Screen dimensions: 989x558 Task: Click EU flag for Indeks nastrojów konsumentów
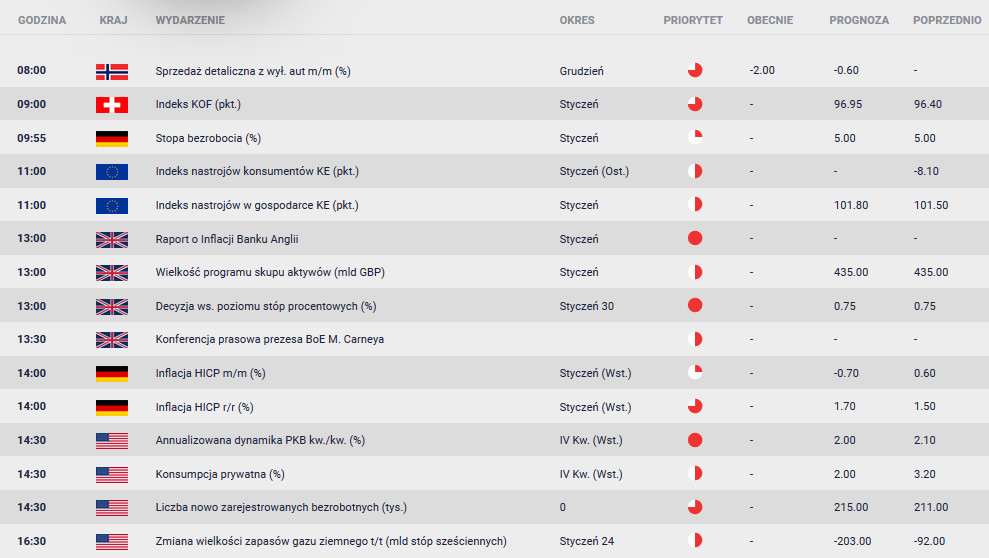click(112, 171)
